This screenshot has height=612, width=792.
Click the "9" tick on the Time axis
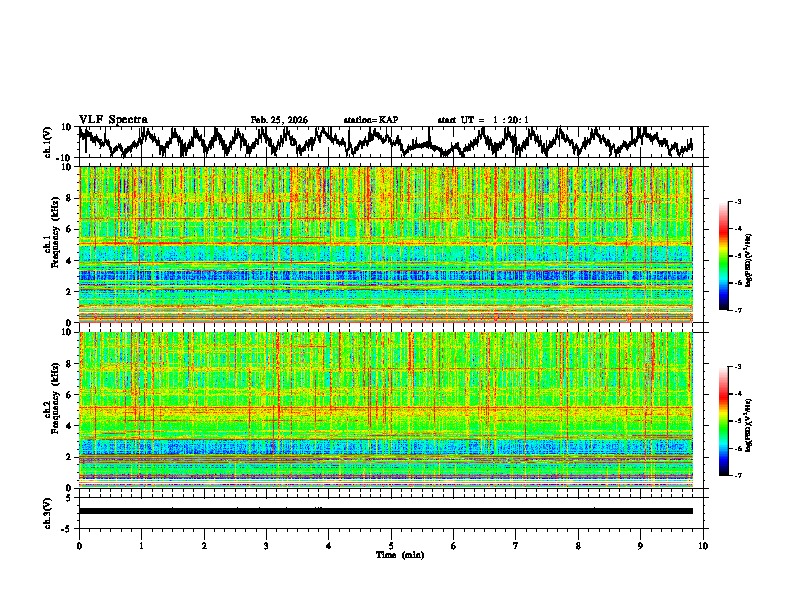(640, 546)
